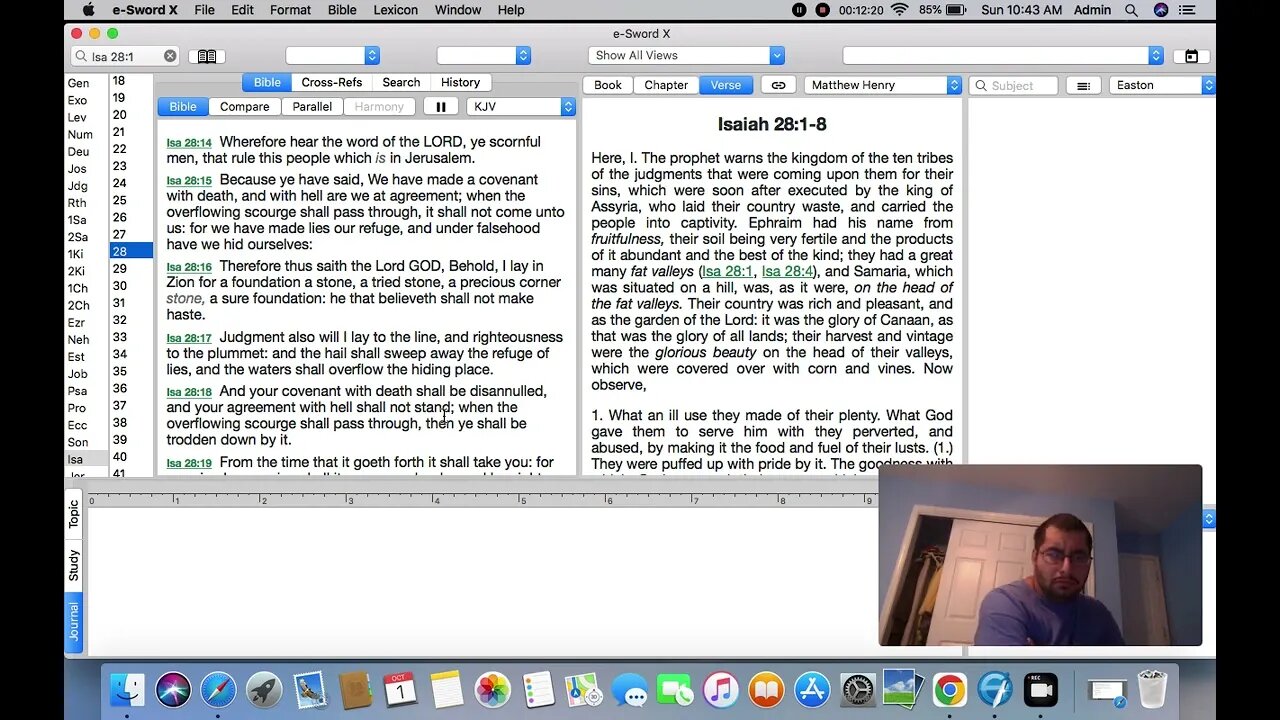Open the Notes app in the dock
Viewport: 1280px width, 720px height.
click(447, 690)
